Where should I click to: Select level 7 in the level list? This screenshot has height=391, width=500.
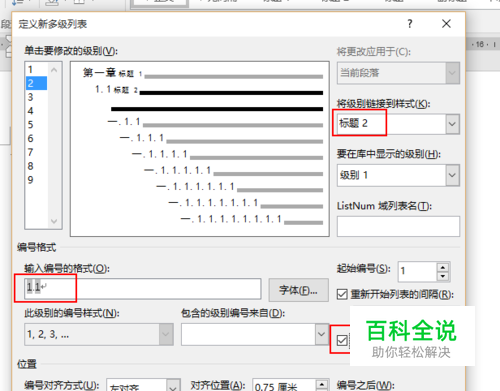coord(36,152)
